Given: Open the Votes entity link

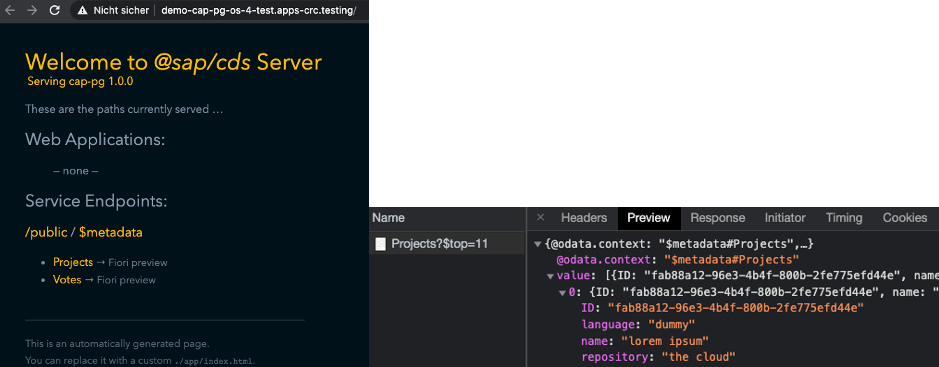Looking at the screenshot, I should click(67, 280).
